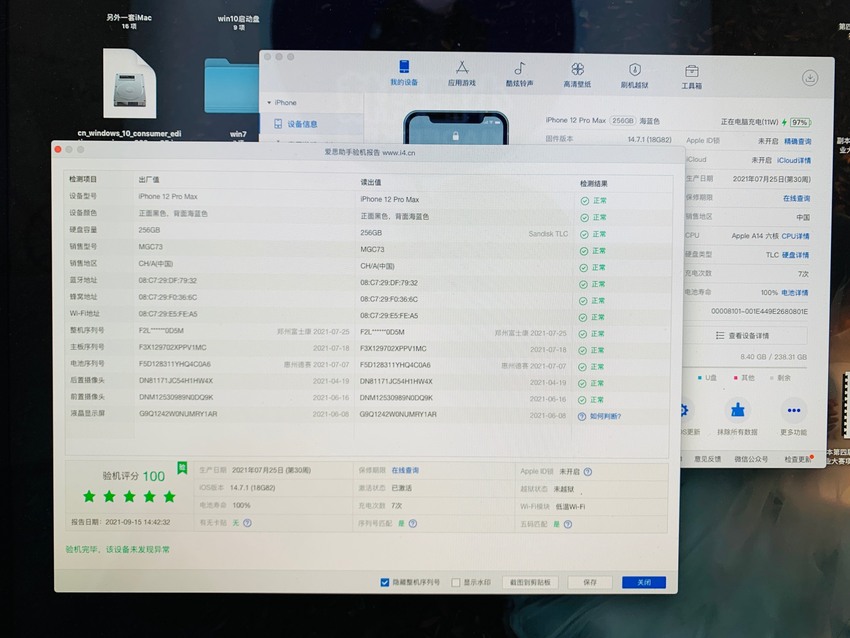
Task: Click the 出厂值 column header
Action: (149, 180)
